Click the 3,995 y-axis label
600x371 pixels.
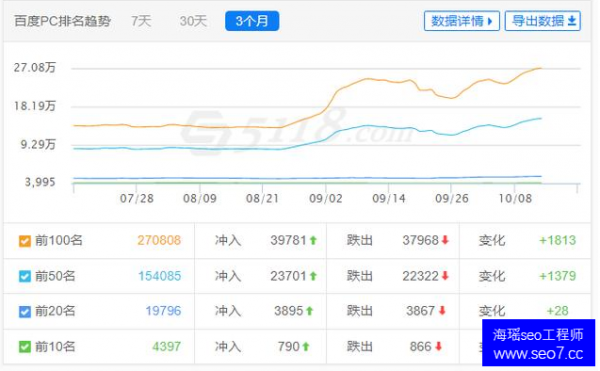tap(40, 182)
